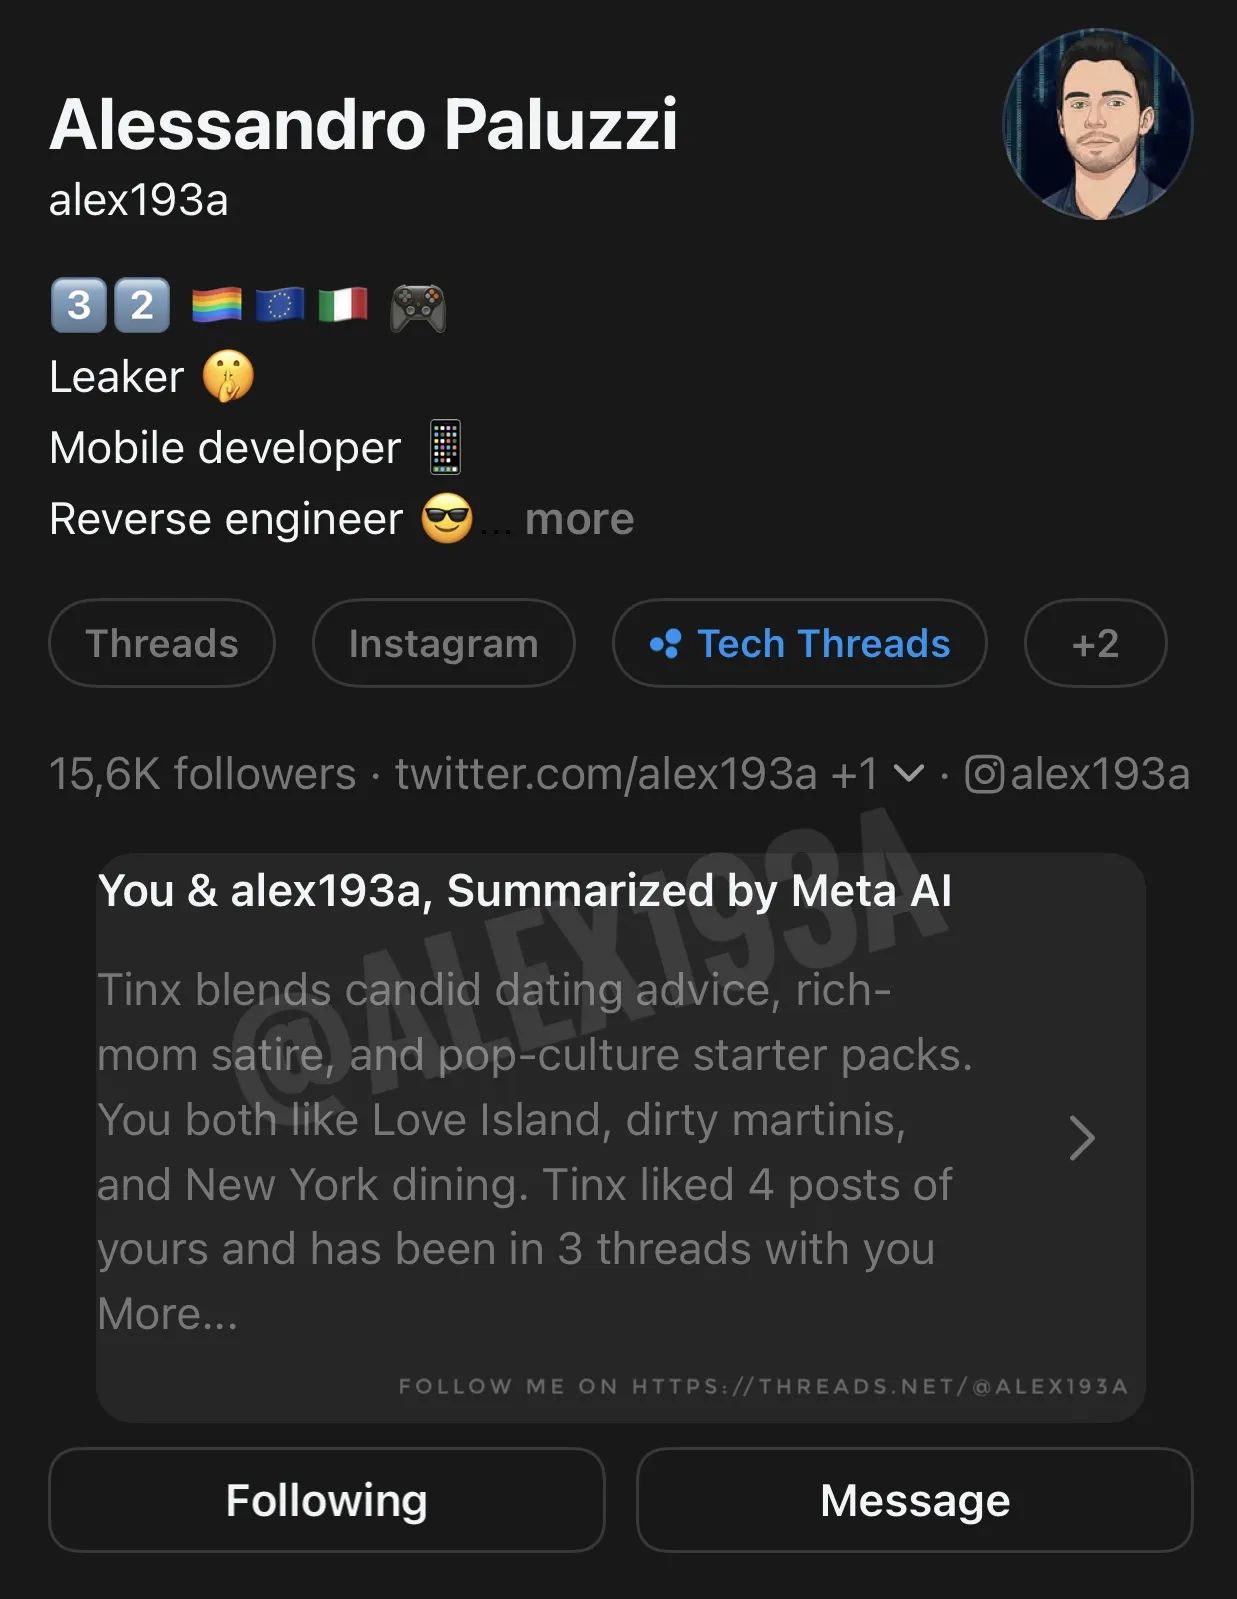
Task: Show the +2 additional topic chips
Action: (x=1095, y=643)
